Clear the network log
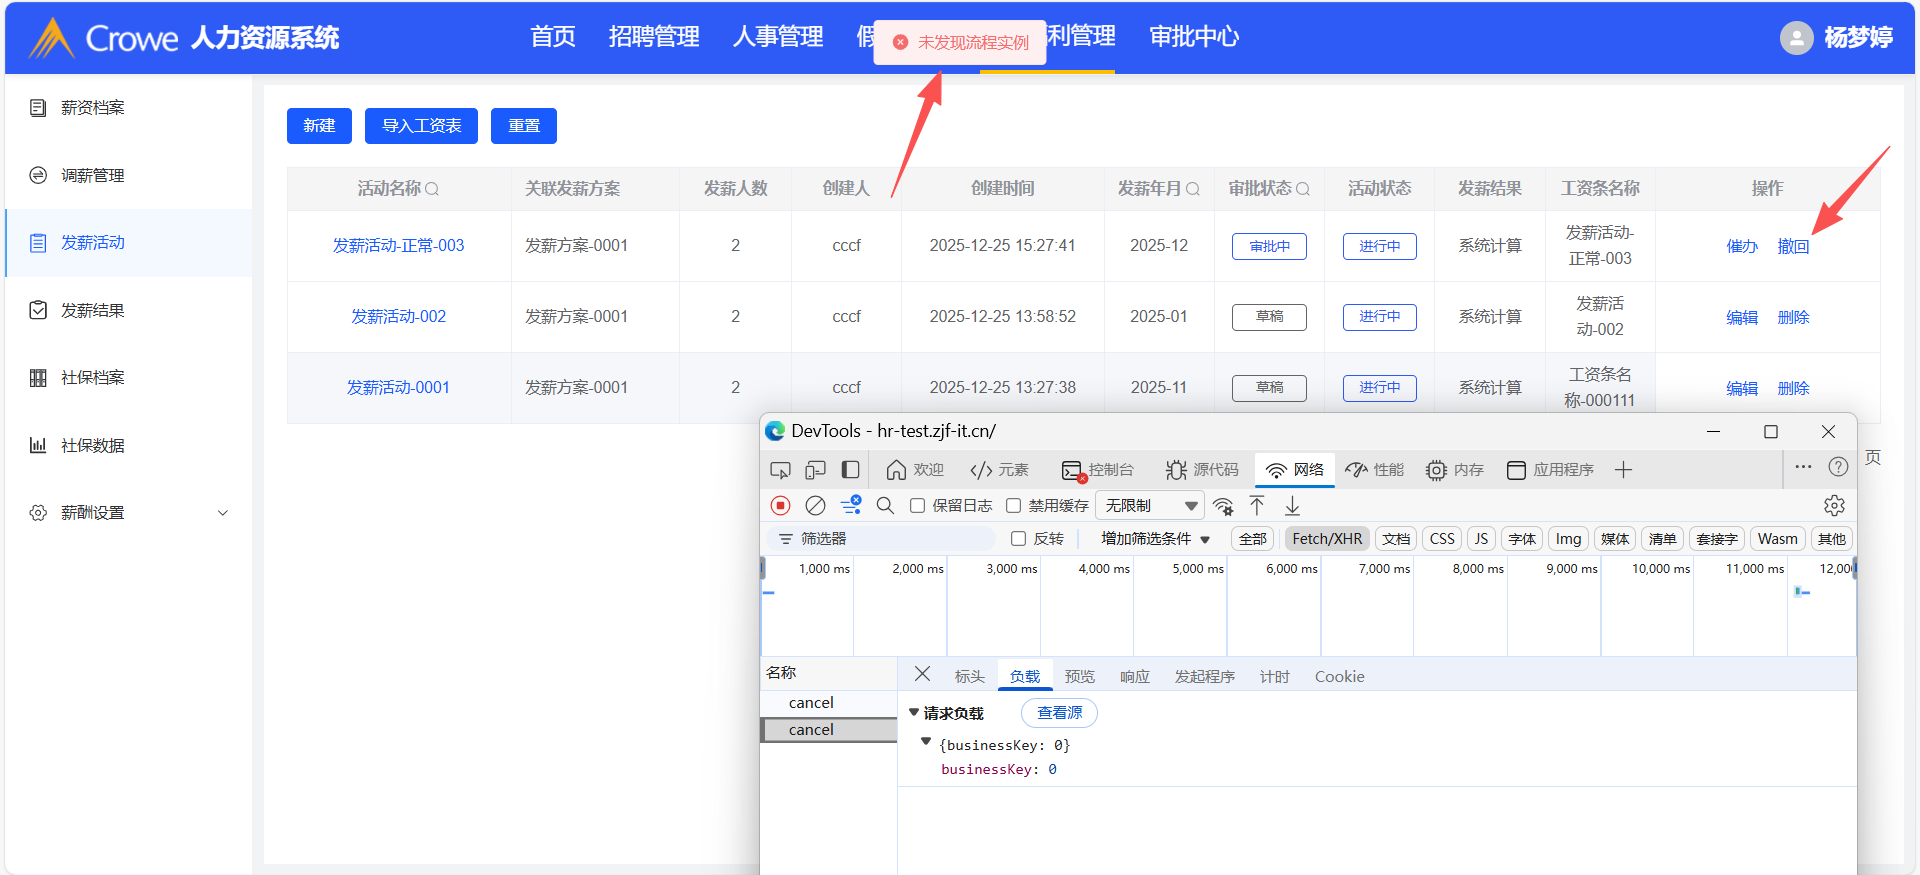 [816, 506]
